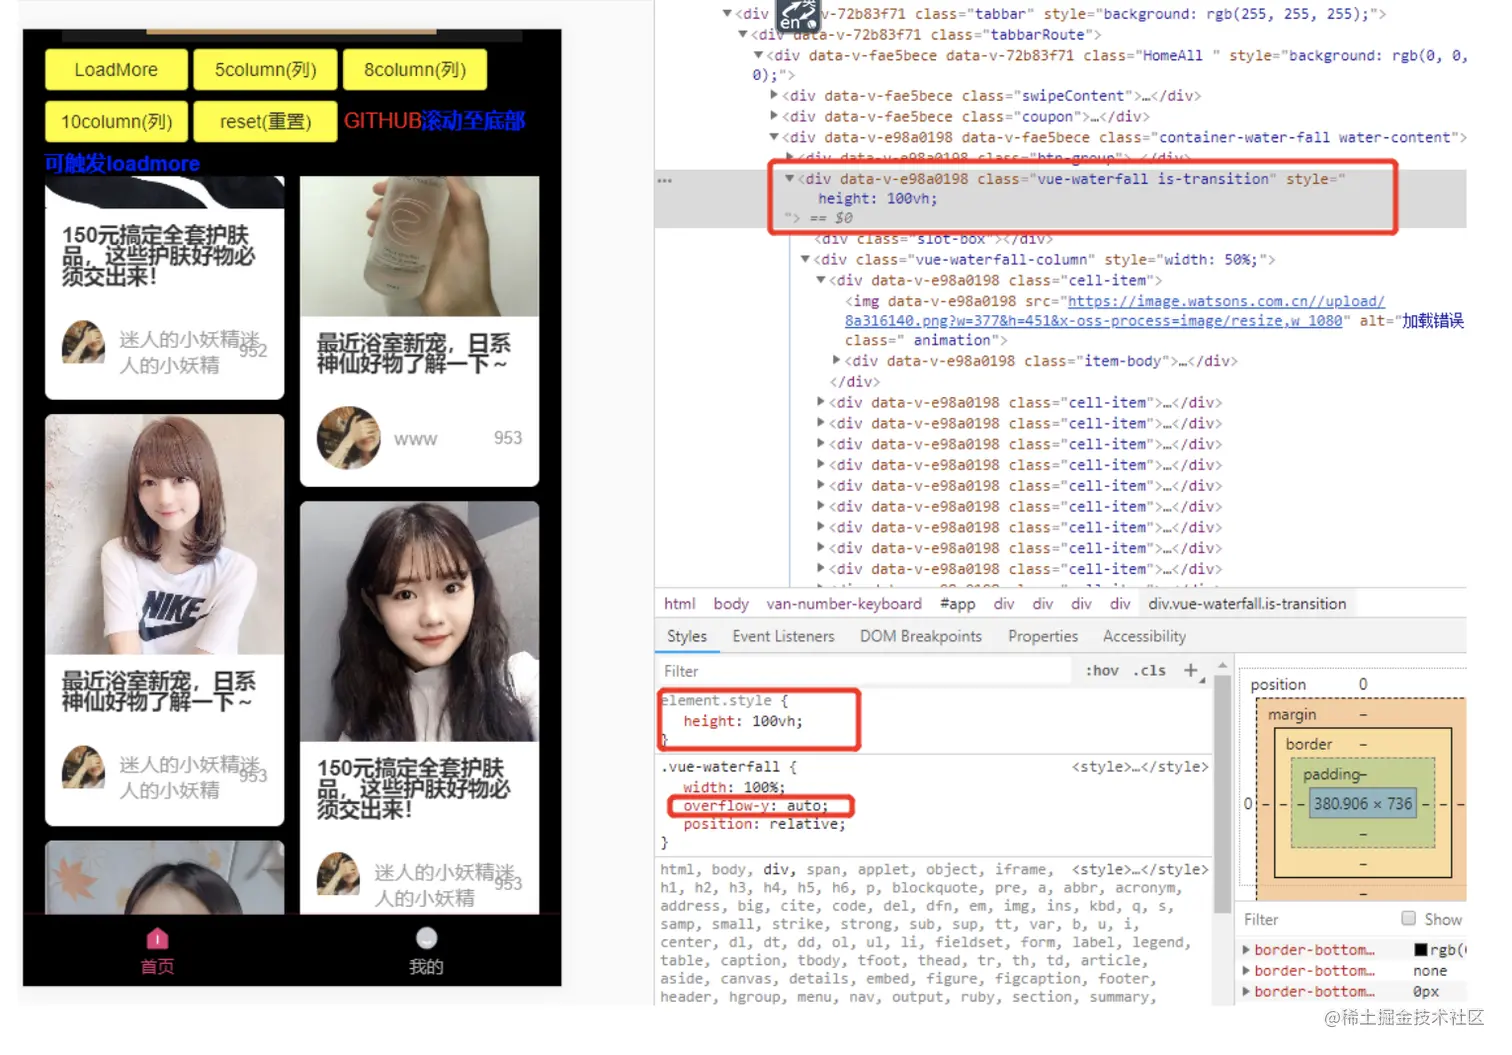This screenshot has height=1055, width=1512.
Task: Select the #app breadcrumb item
Action: pyautogui.click(x=956, y=603)
